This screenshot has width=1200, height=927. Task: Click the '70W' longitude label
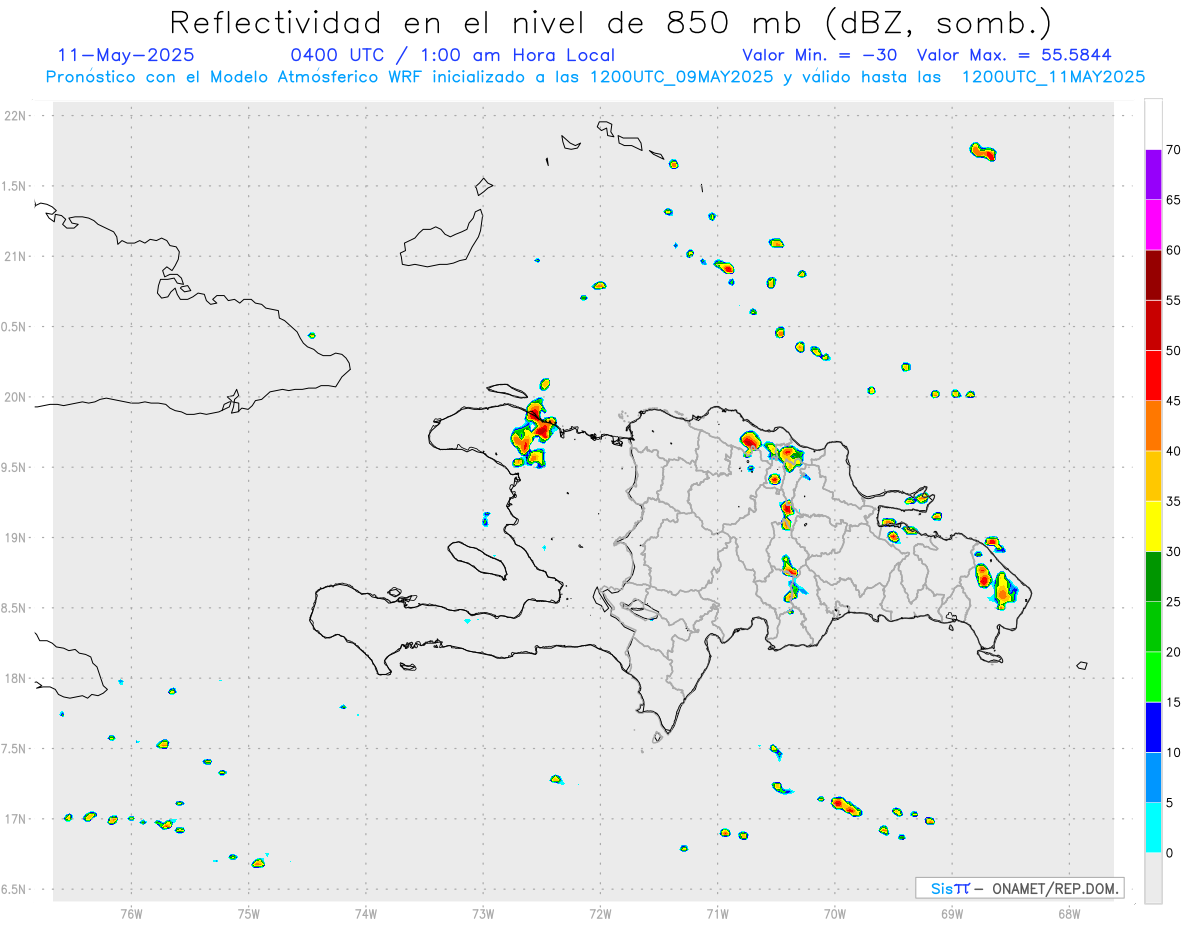coord(835,913)
